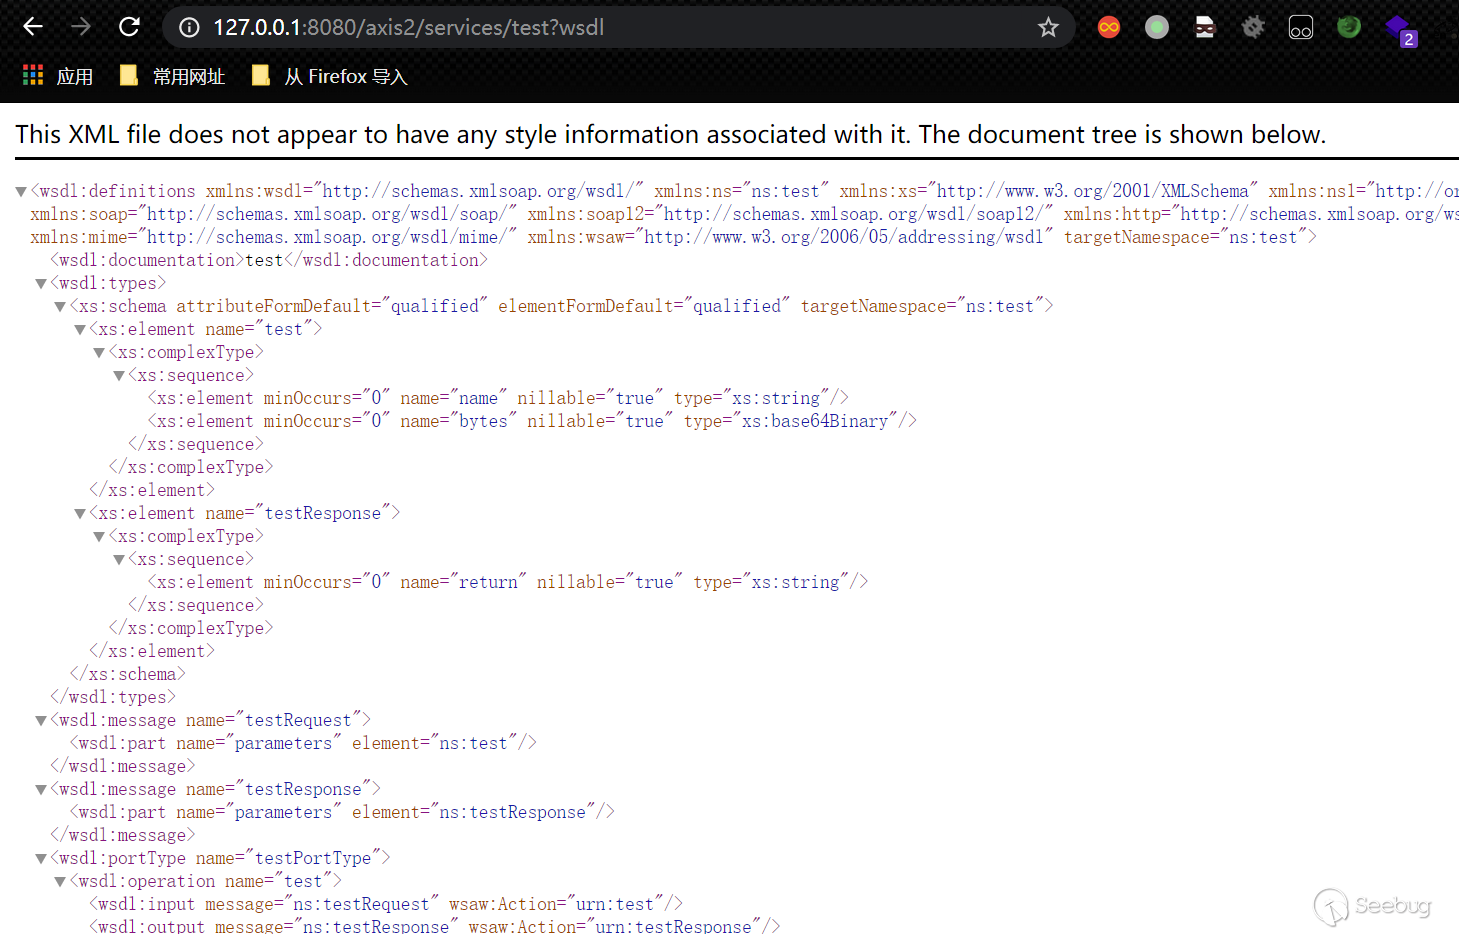Open the 常用网址 bookmarks folder
The width and height of the screenshot is (1459, 934).
click(189, 75)
